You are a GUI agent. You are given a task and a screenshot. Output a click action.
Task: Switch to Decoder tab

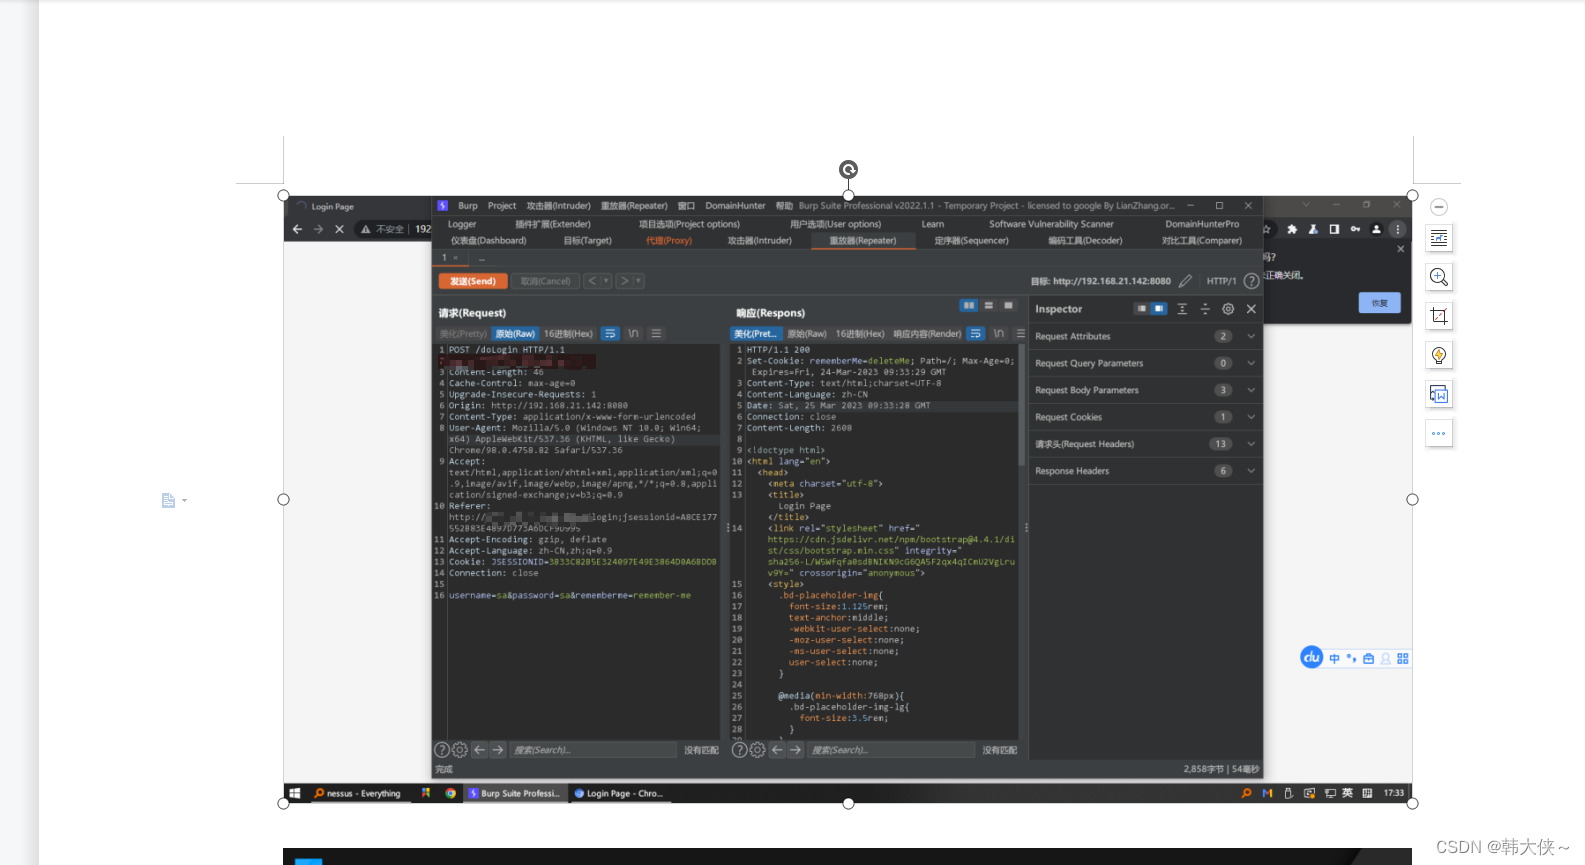pos(1085,241)
